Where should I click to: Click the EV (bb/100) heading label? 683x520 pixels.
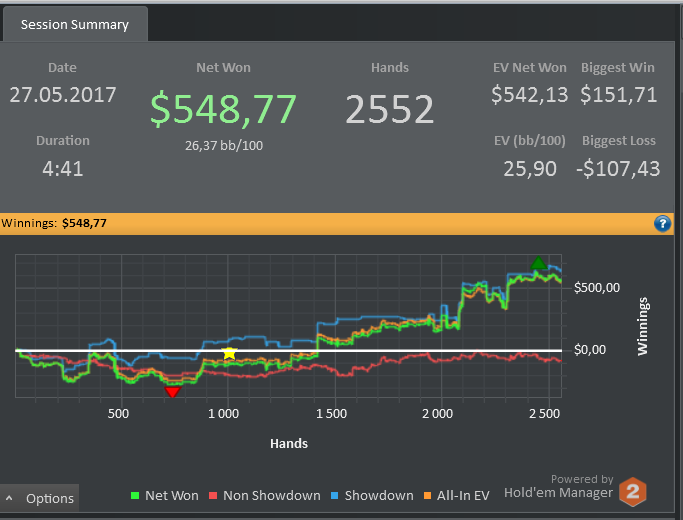(x=530, y=140)
